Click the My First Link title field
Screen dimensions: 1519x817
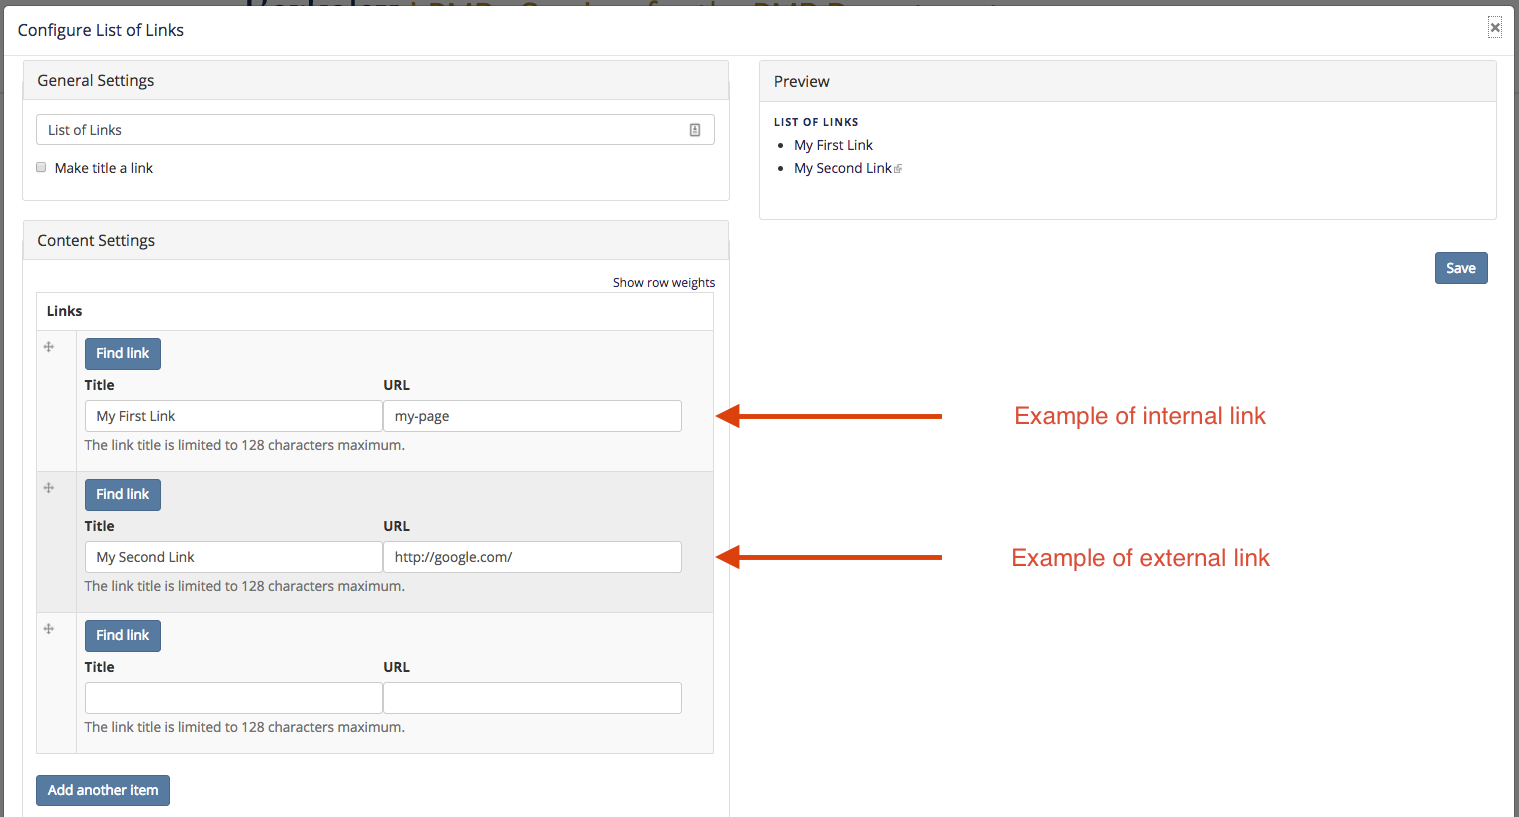click(233, 416)
